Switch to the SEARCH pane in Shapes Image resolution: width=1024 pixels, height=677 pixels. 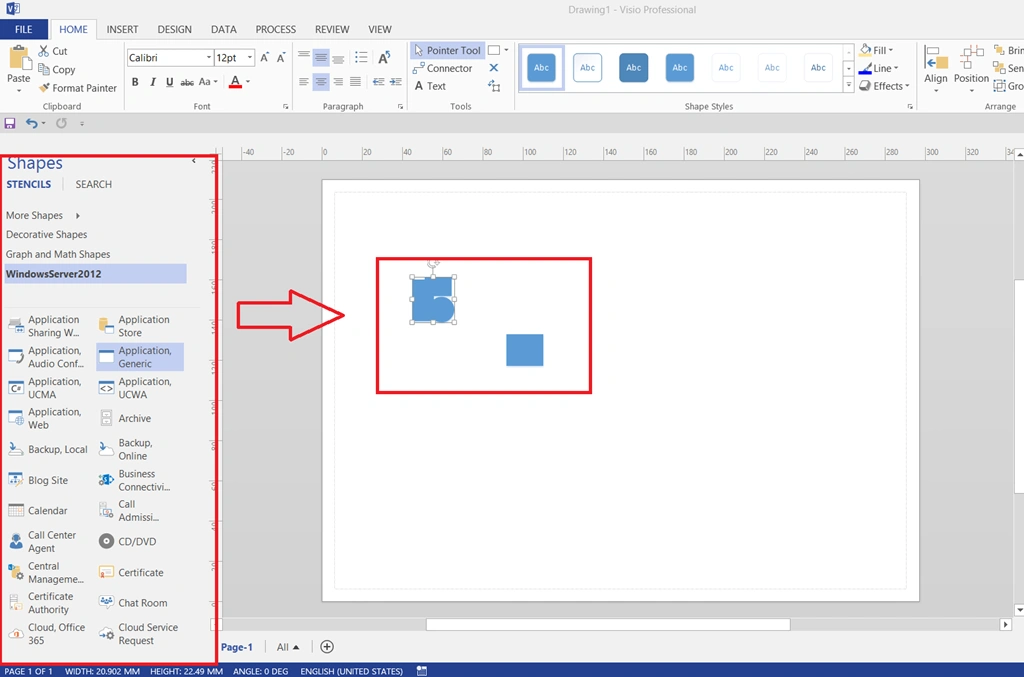point(93,184)
